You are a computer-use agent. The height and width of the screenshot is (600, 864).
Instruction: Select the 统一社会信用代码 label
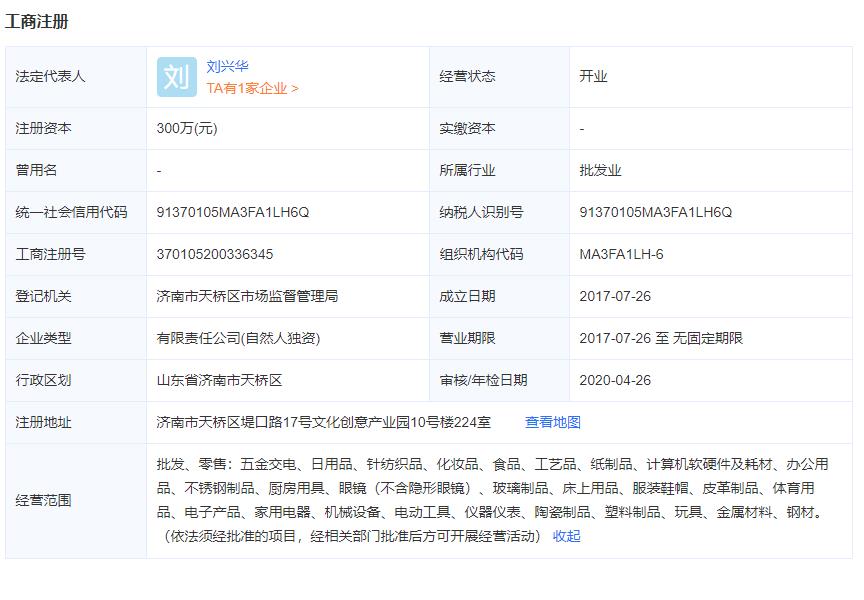71,212
